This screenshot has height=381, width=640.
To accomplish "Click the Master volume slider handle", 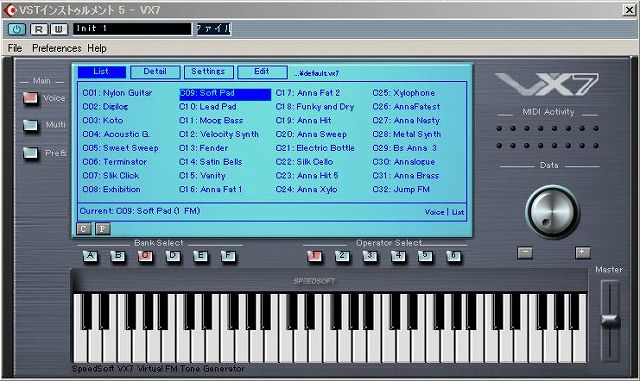I will (x=610, y=321).
